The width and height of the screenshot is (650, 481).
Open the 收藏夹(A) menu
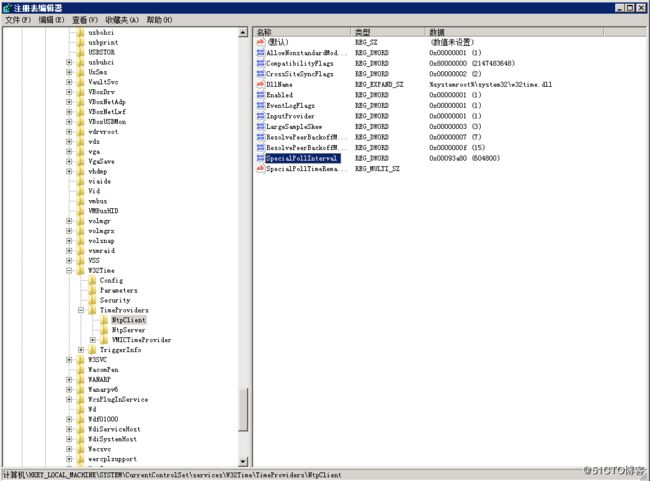tap(122, 20)
